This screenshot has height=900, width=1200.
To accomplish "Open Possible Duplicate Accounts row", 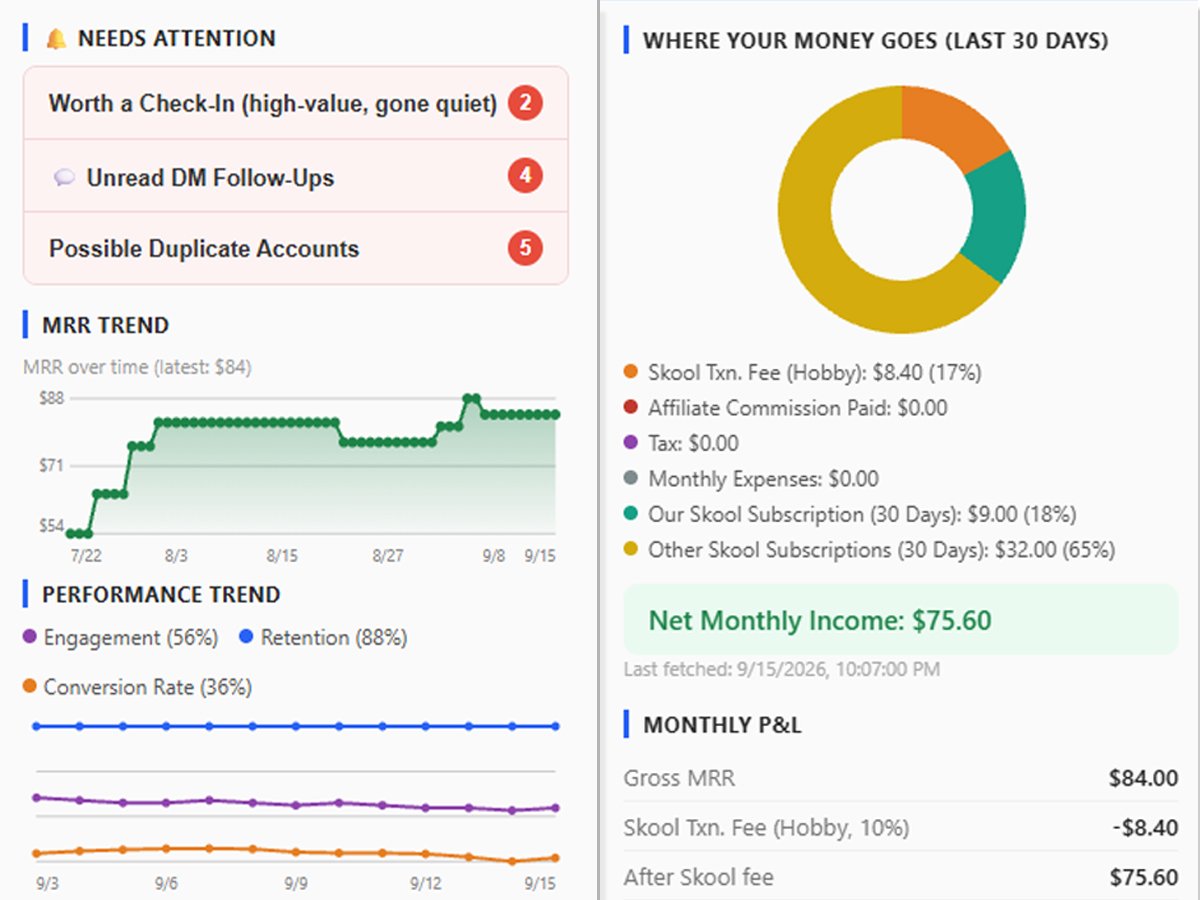I will point(296,248).
